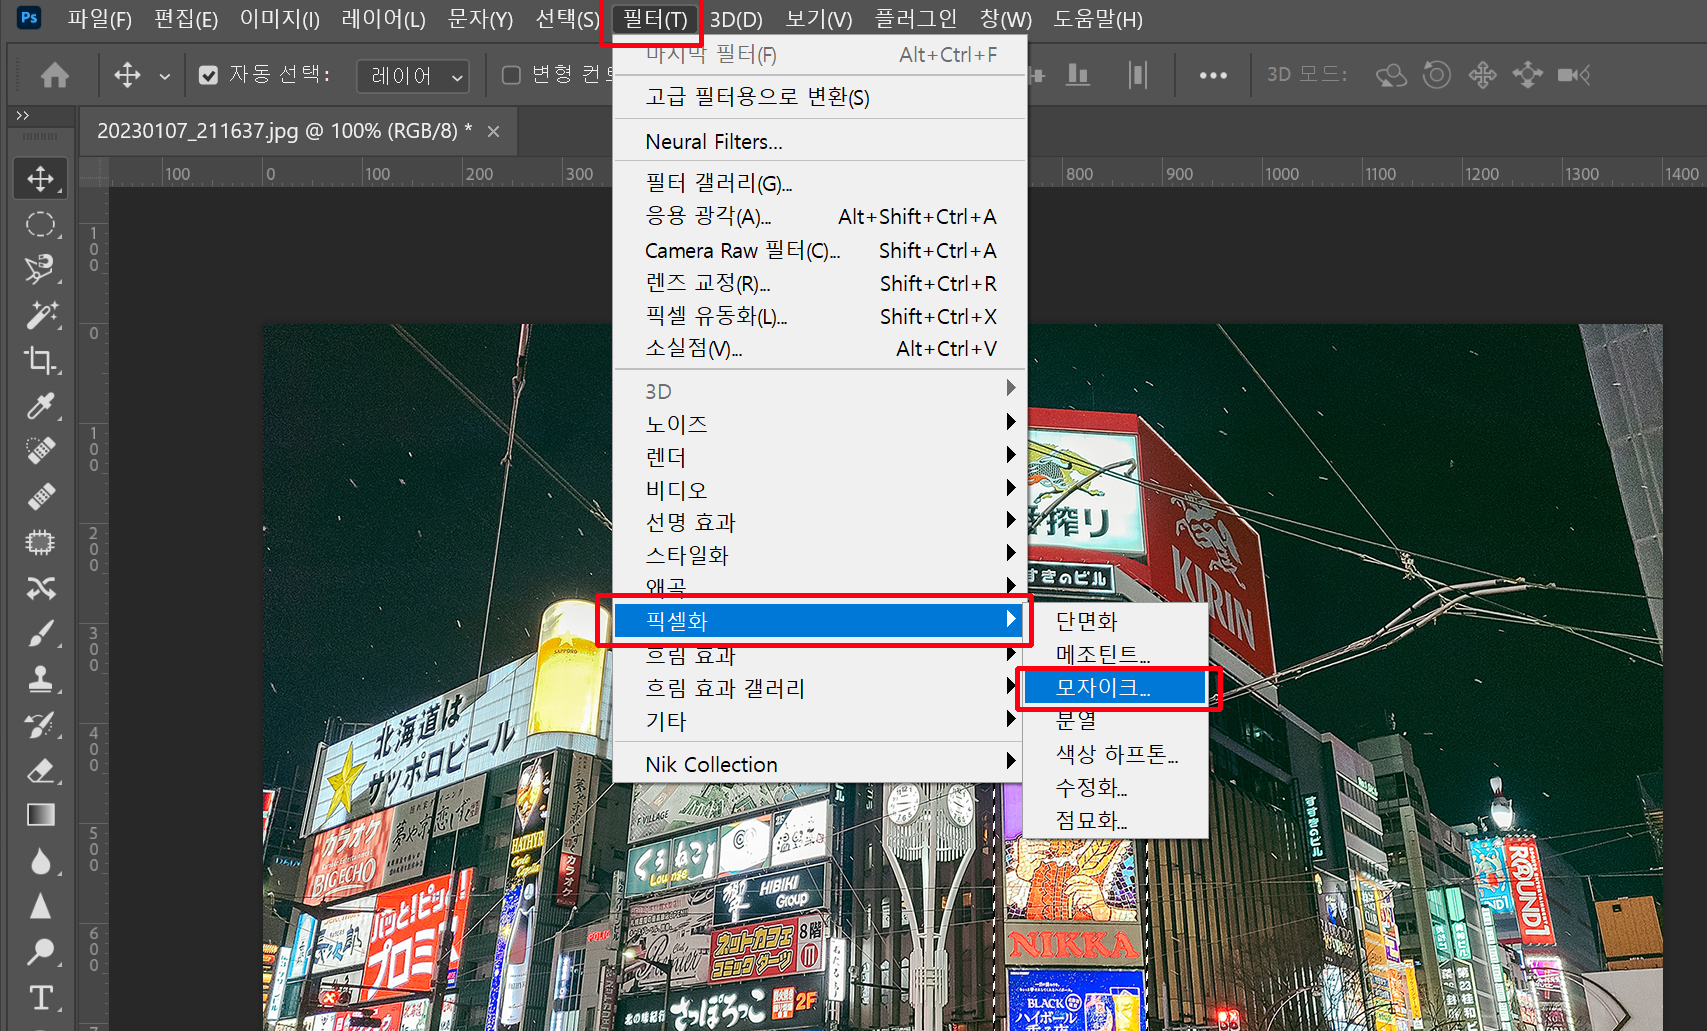Image resolution: width=1707 pixels, height=1031 pixels.
Task: Select the Content-Aware Move tool
Action: point(40,588)
